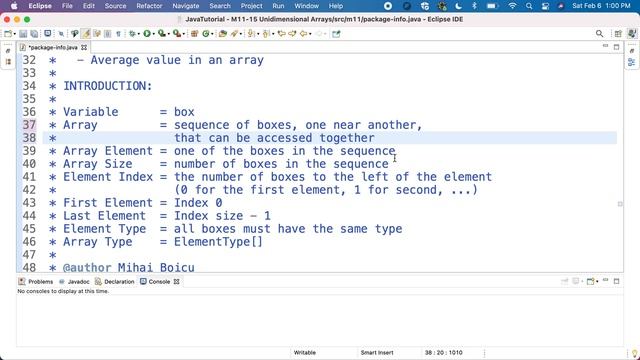Click the Wi-Fi menu bar icon
640x360 pixels.
tap(513, 6)
